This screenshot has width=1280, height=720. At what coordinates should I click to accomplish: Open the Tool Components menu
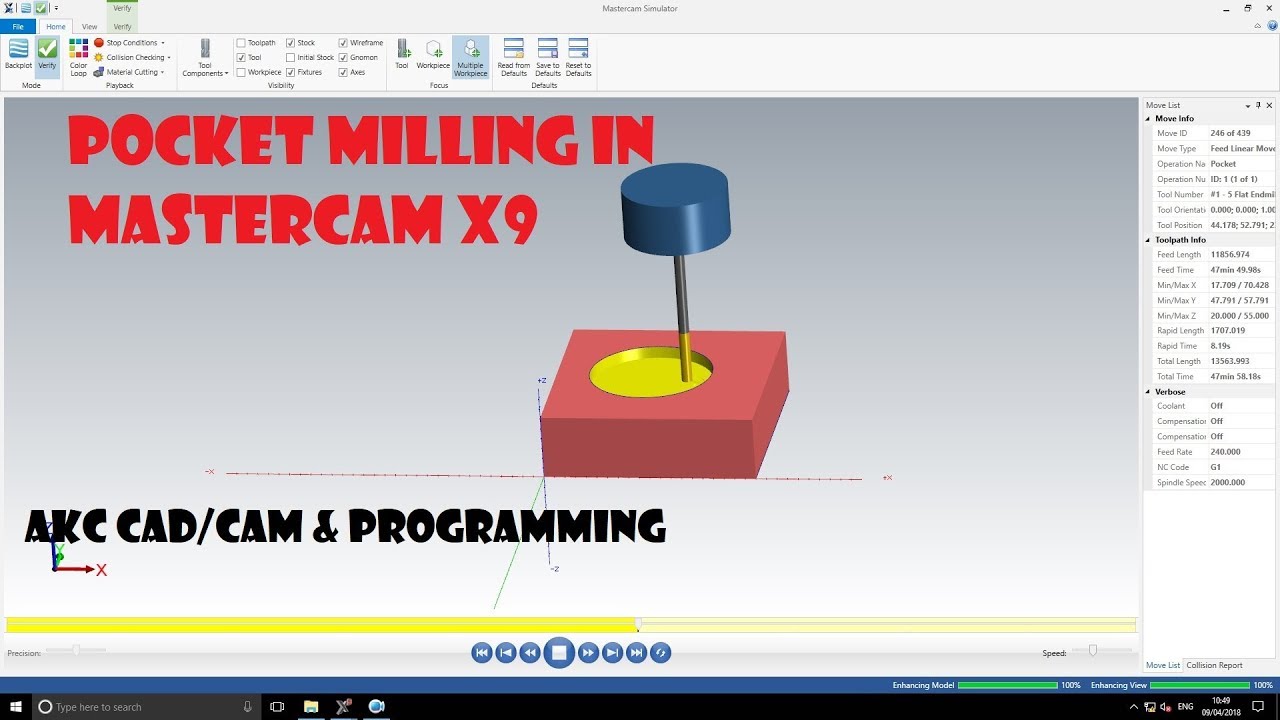click(205, 58)
